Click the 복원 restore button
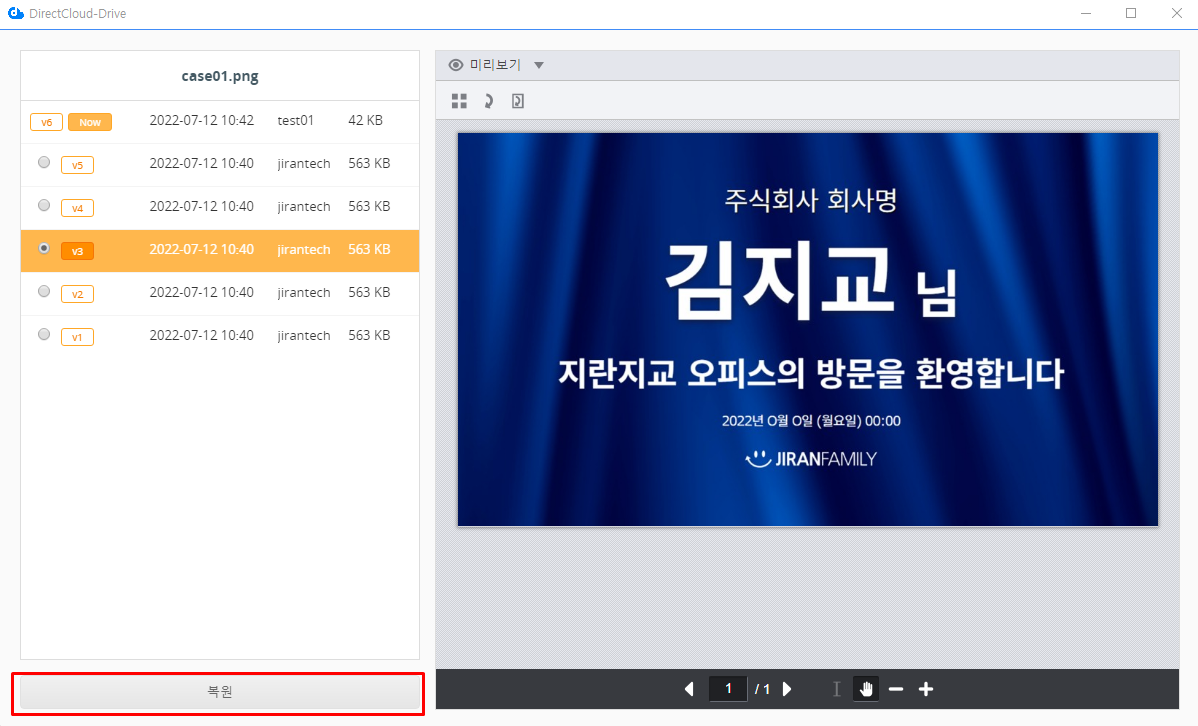This screenshot has width=1198, height=726. [219, 693]
